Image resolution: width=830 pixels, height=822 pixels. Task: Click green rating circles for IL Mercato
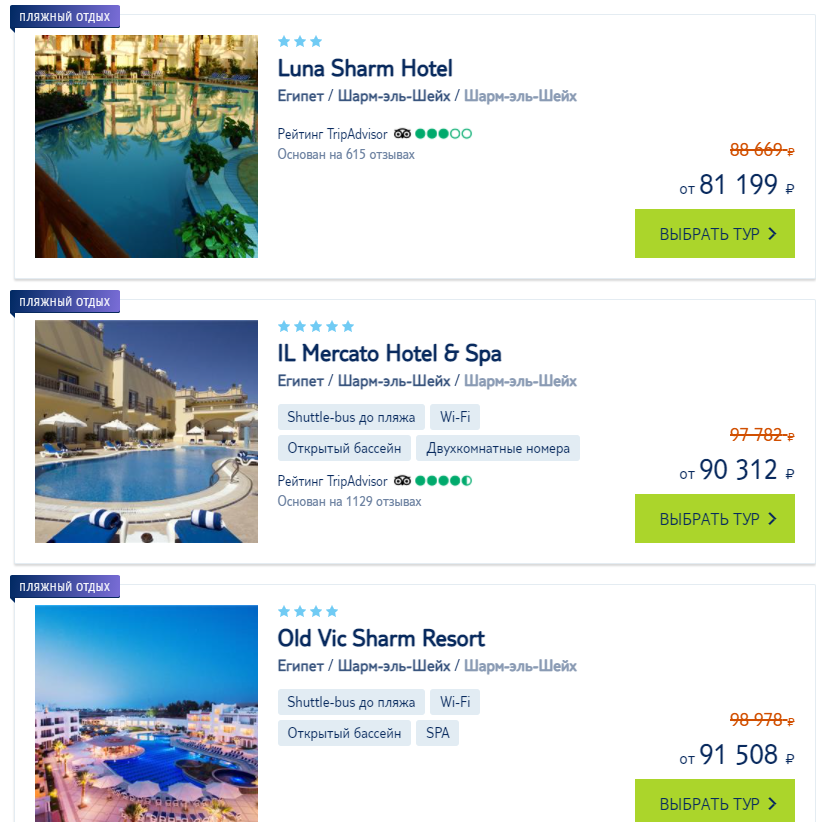(443, 481)
